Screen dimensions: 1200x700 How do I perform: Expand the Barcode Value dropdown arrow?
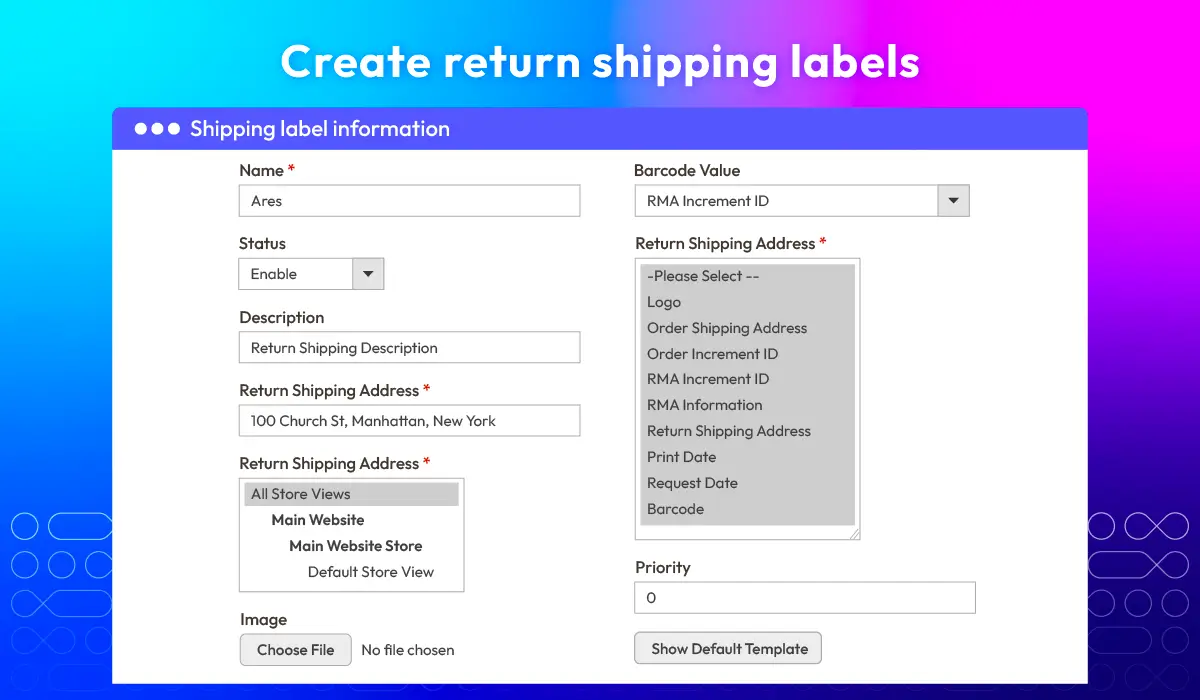coord(953,201)
